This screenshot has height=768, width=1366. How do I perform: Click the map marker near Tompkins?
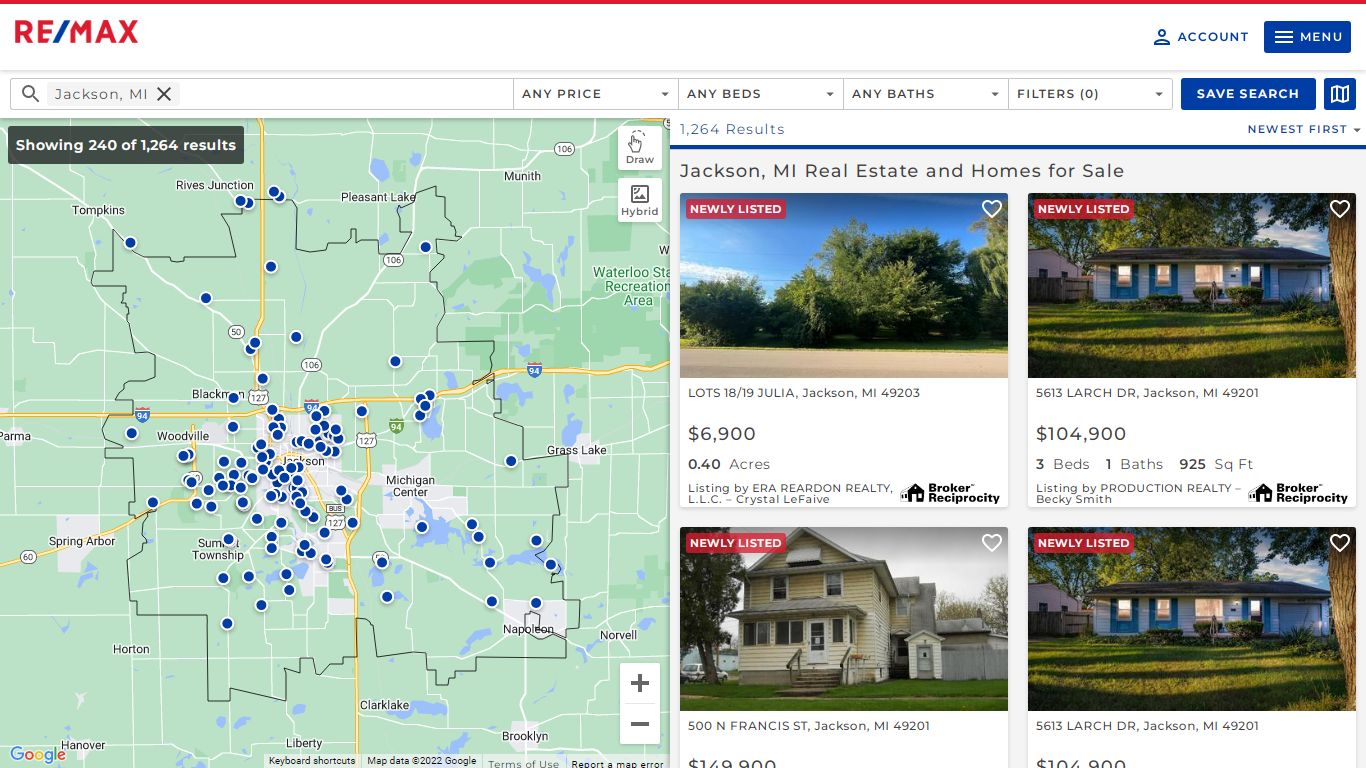point(130,243)
